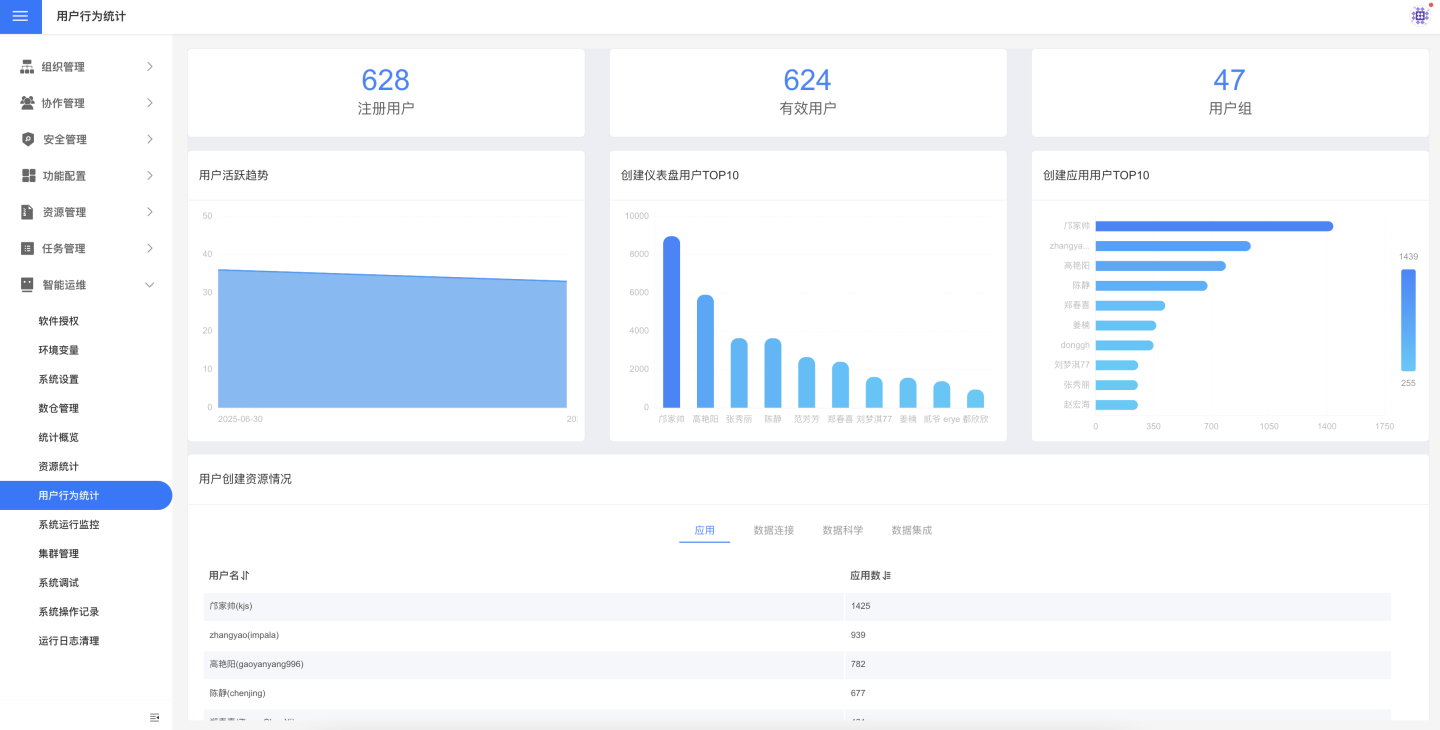Screen dimensions: 1440x730
Task: Go to 资源统计 page
Action: (58, 466)
